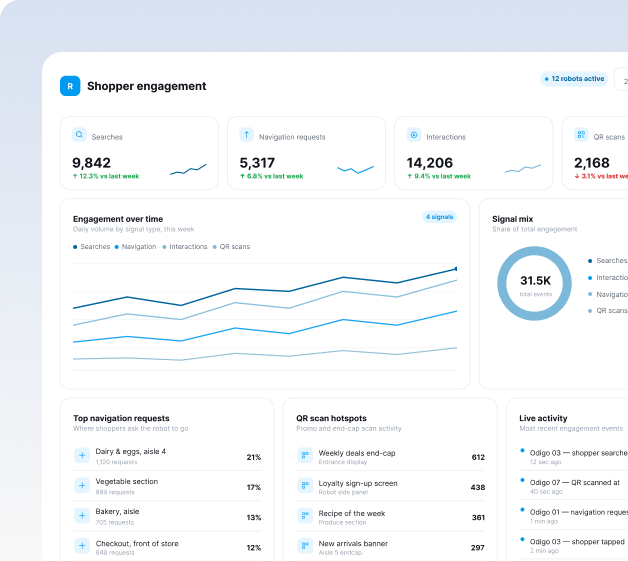Click the blue R logo icon
The height and width of the screenshot is (561, 628).
click(x=70, y=86)
